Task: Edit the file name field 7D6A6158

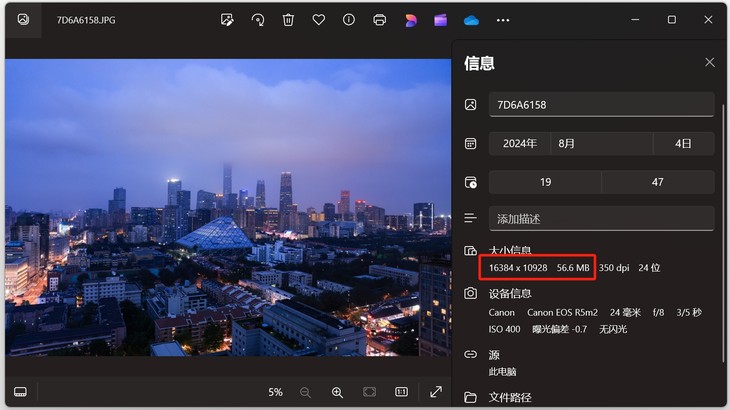Action: coord(602,105)
